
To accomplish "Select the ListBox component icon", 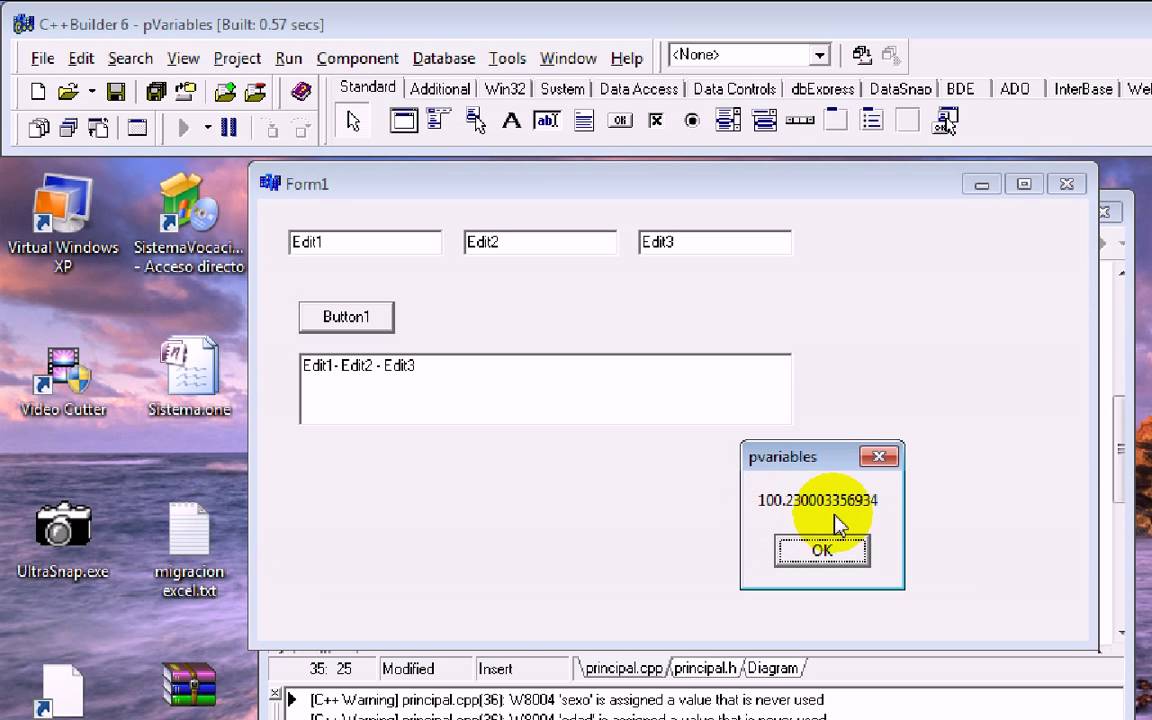I will point(728,120).
